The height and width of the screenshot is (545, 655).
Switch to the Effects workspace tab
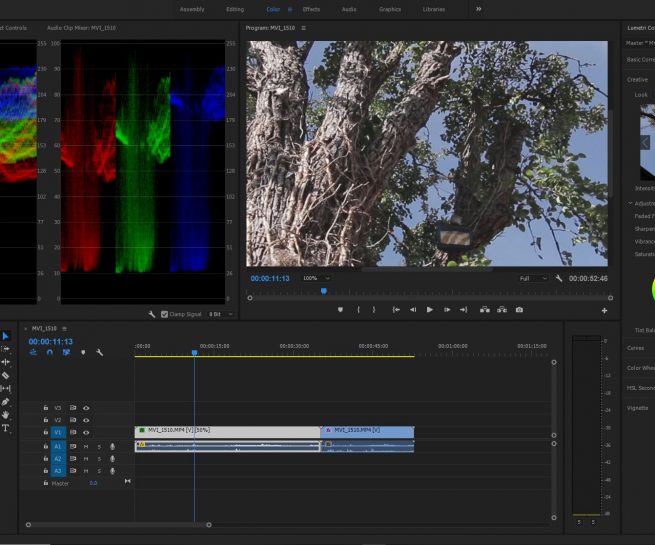(311, 9)
